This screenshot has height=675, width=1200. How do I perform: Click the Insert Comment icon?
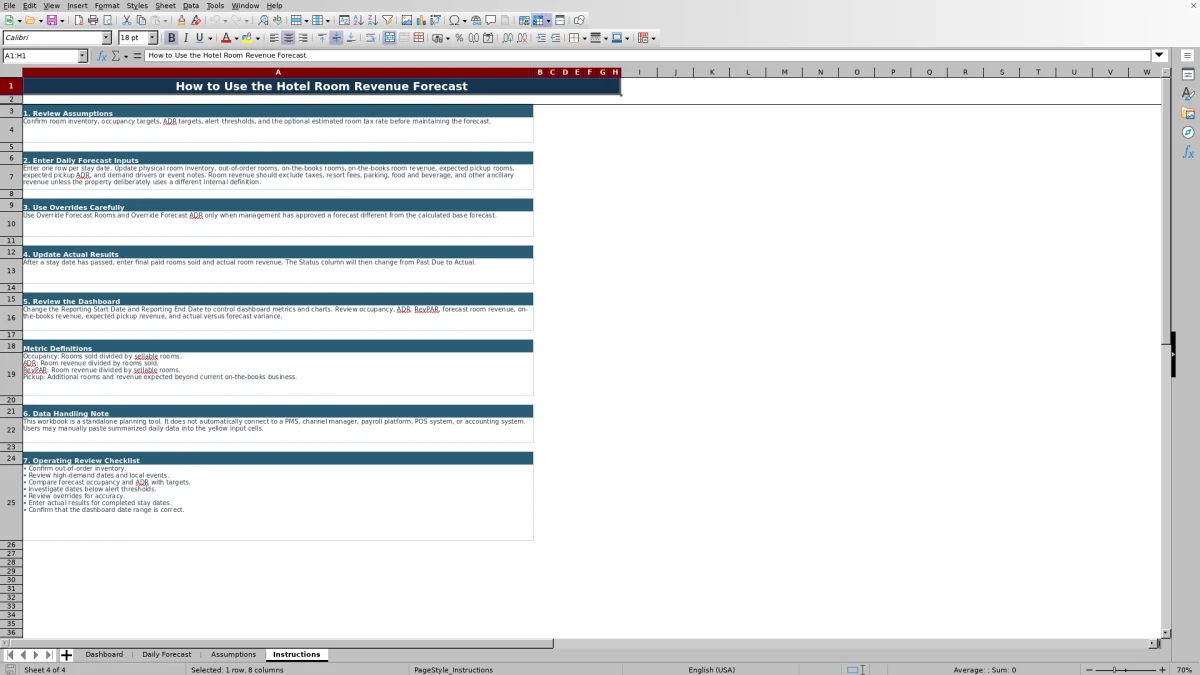[491, 20]
